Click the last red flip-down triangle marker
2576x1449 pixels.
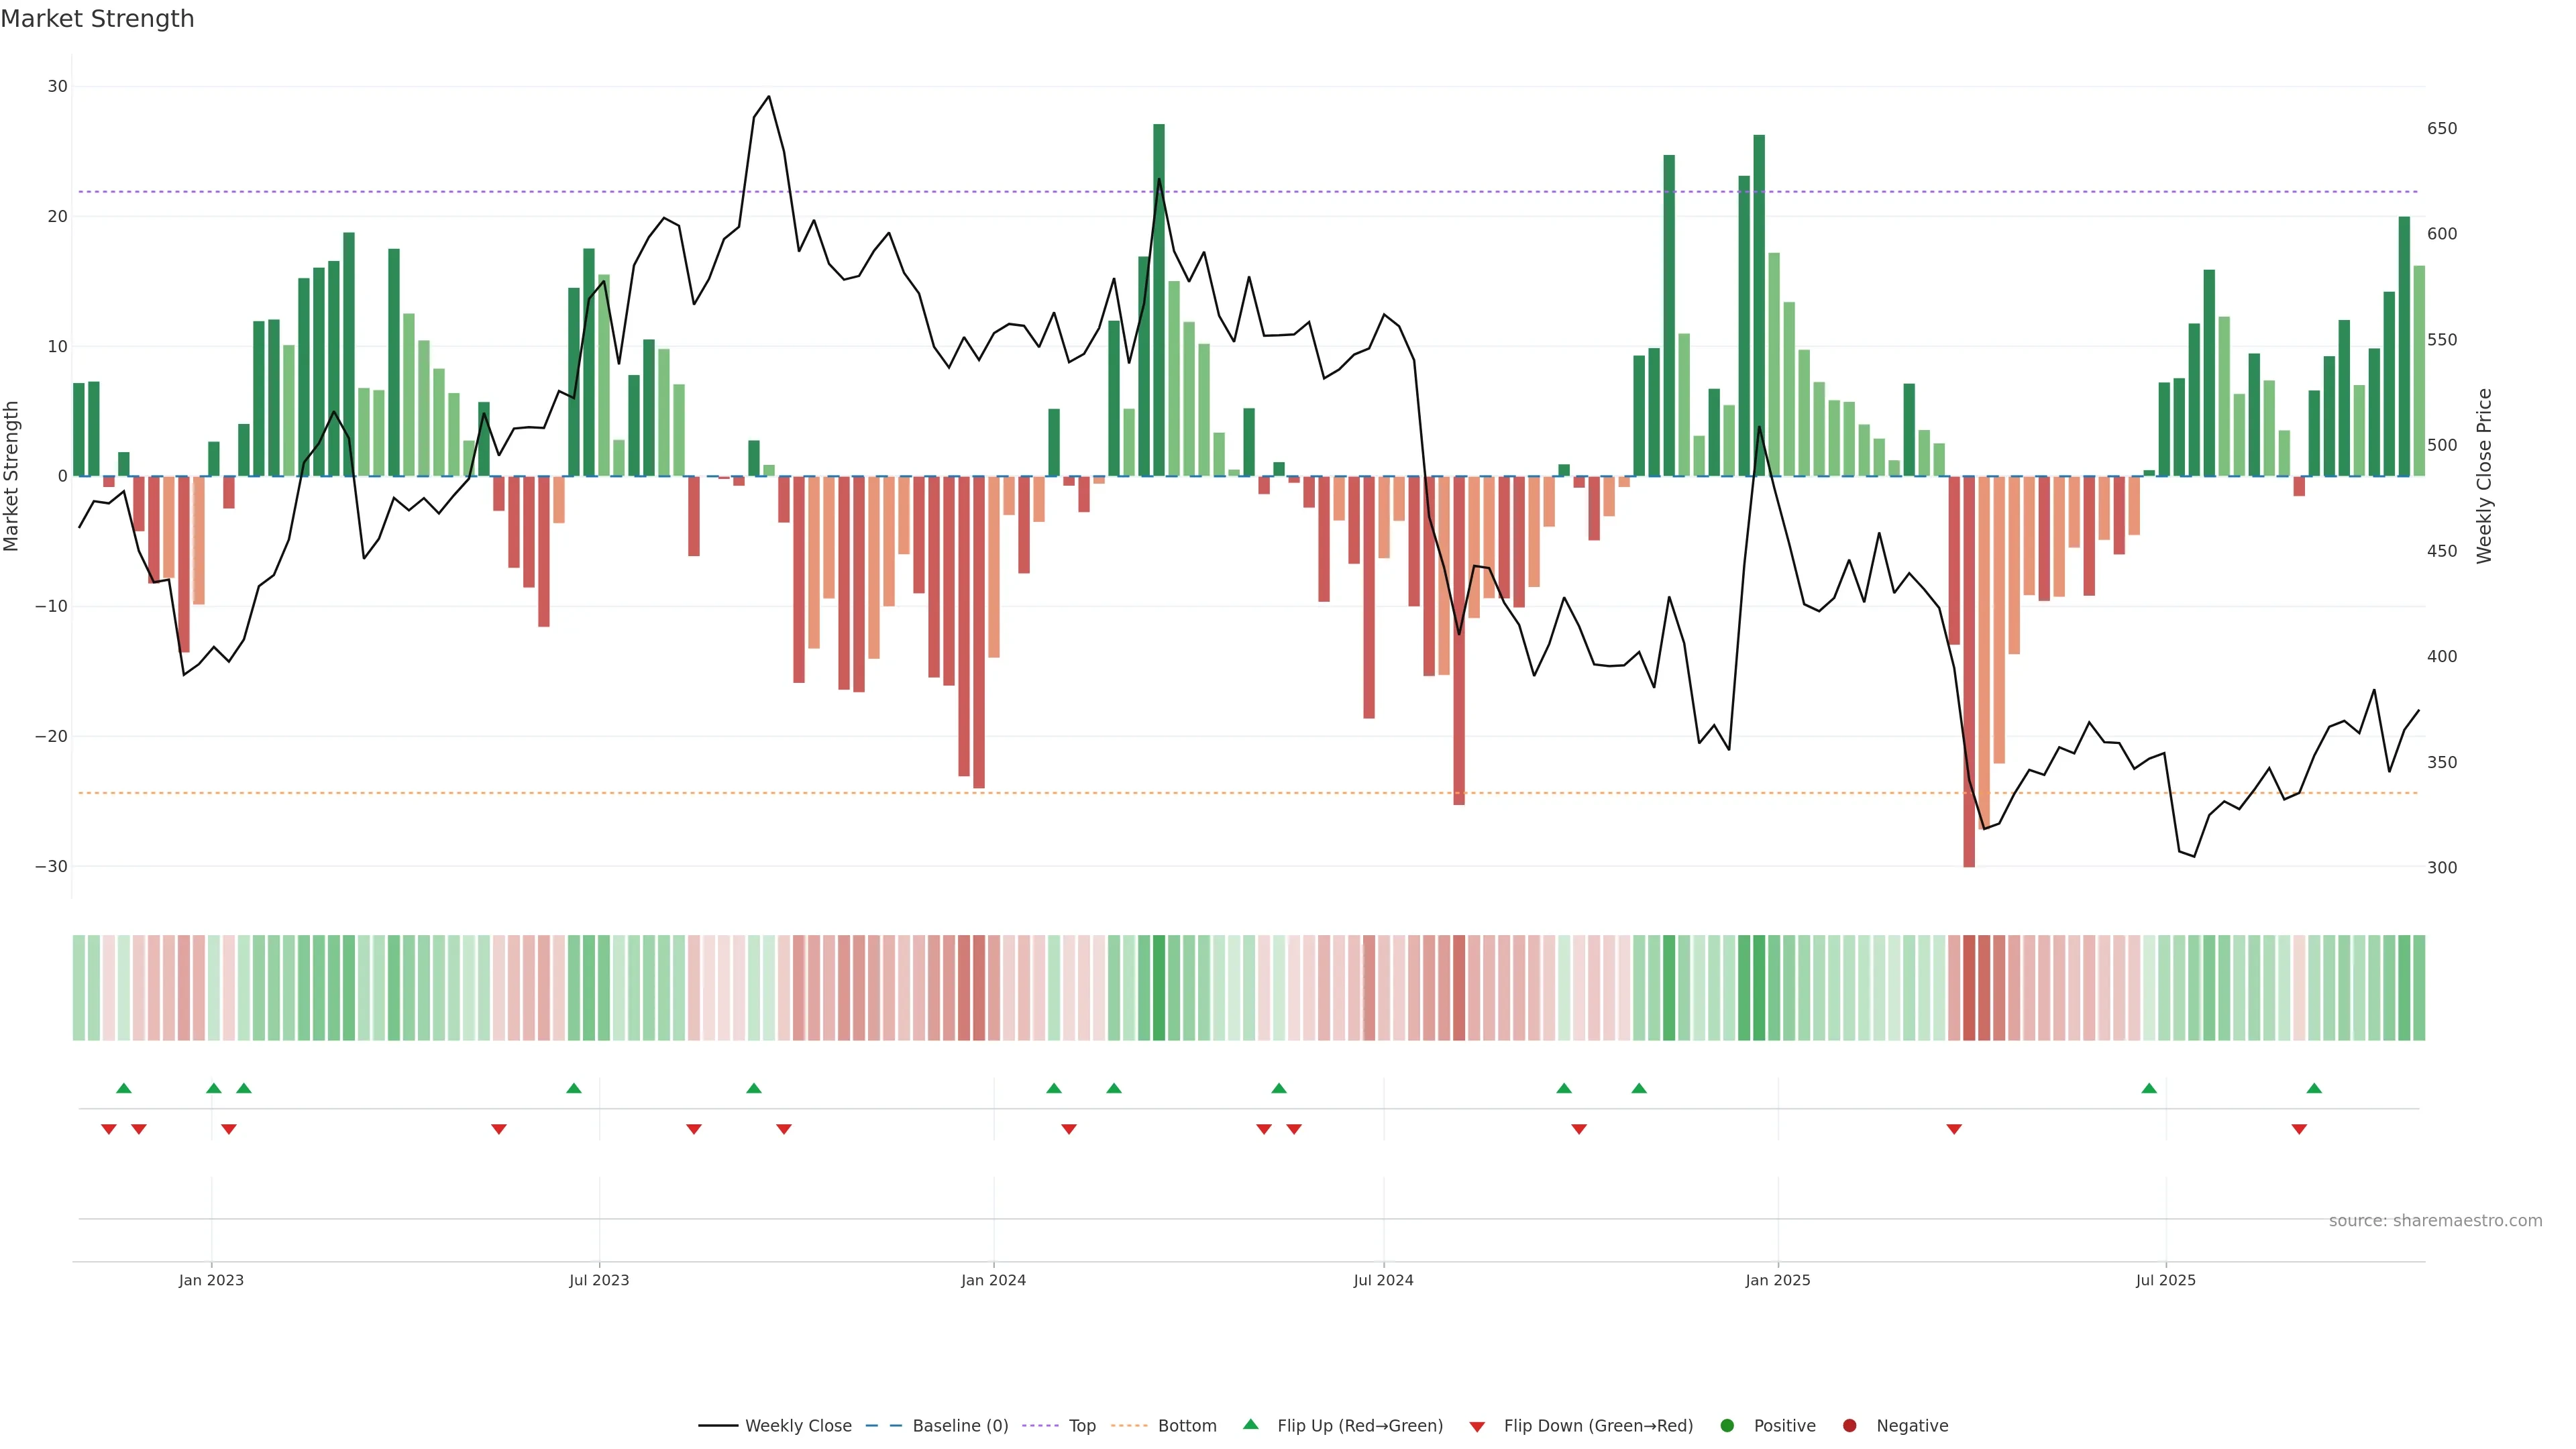[x=2299, y=1129]
